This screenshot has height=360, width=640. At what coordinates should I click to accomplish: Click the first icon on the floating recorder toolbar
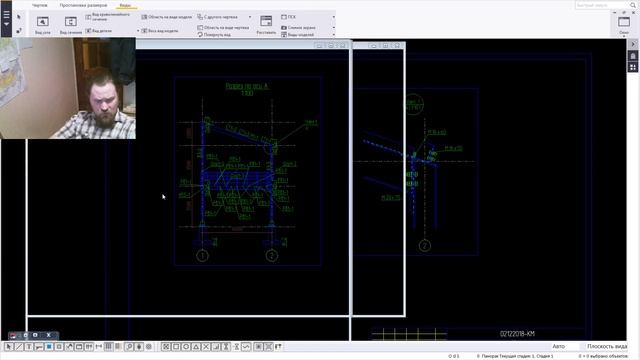click(13, 335)
